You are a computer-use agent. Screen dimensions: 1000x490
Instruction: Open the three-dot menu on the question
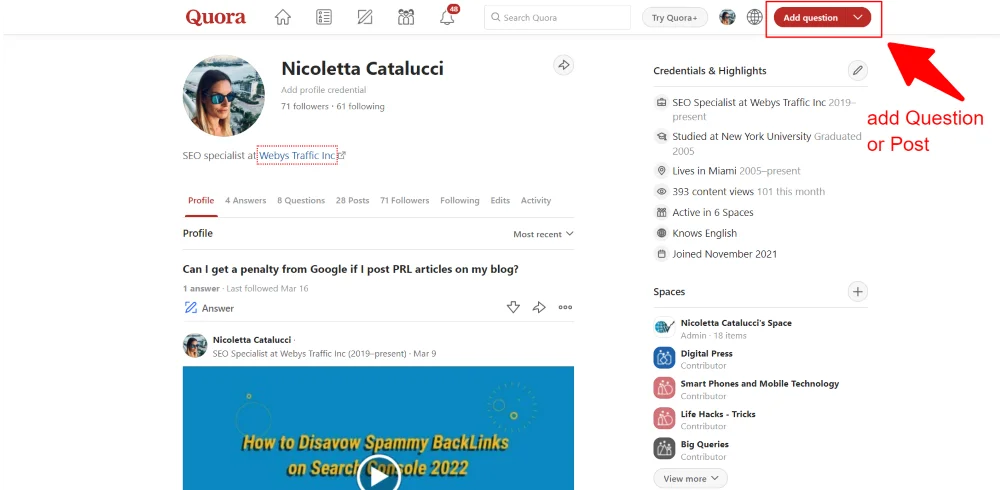pyautogui.click(x=565, y=308)
